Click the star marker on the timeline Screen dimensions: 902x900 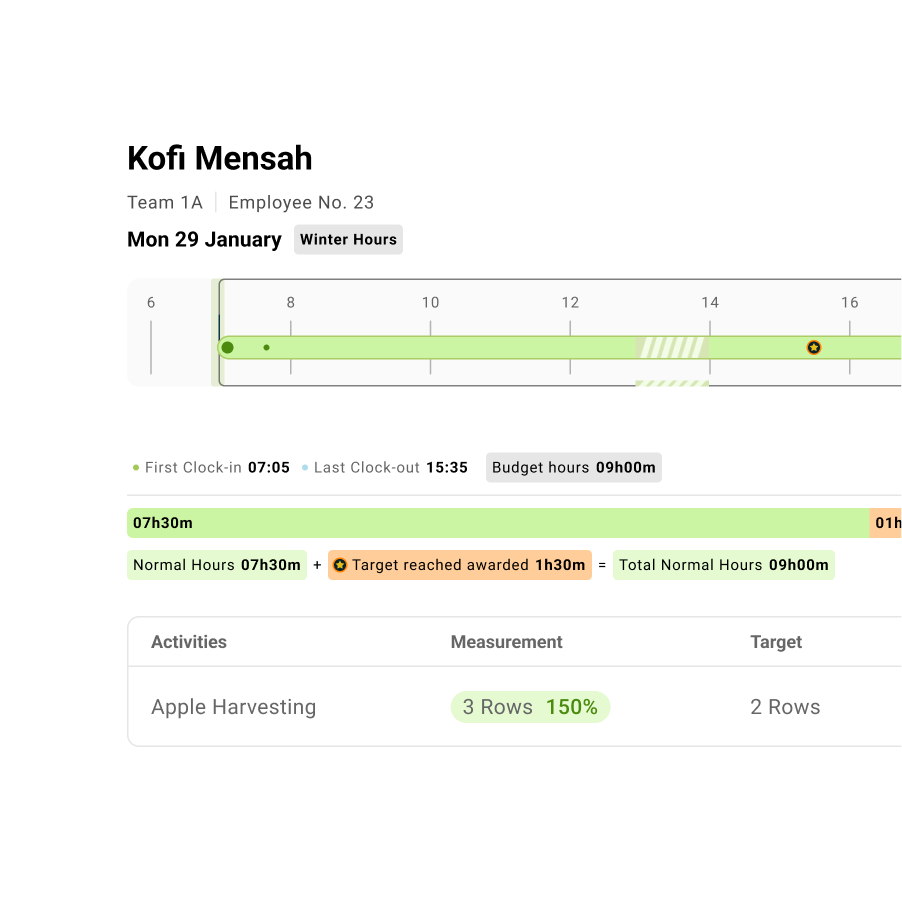click(x=814, y=347)
